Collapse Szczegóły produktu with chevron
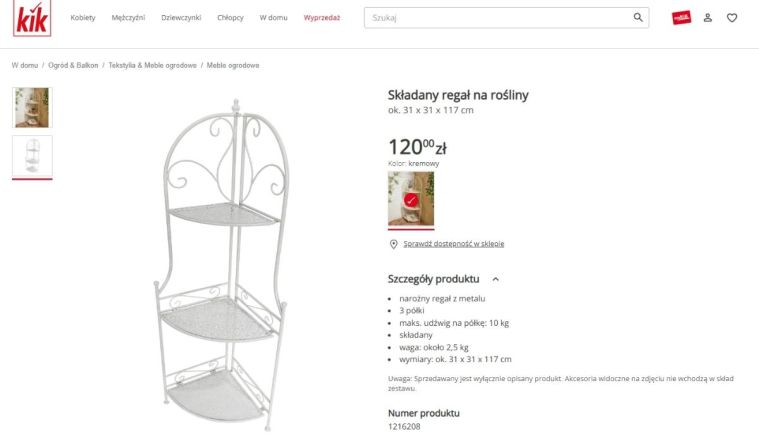The width and height of the screenshot is (759, 443). (x=496, y=279)
